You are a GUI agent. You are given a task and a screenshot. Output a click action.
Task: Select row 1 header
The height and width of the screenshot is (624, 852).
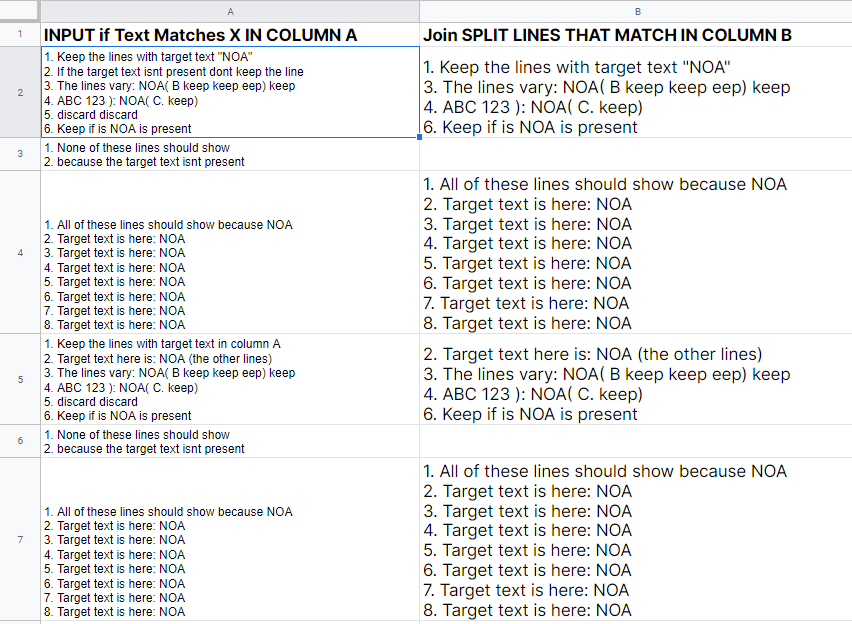(x=20, y=34)
